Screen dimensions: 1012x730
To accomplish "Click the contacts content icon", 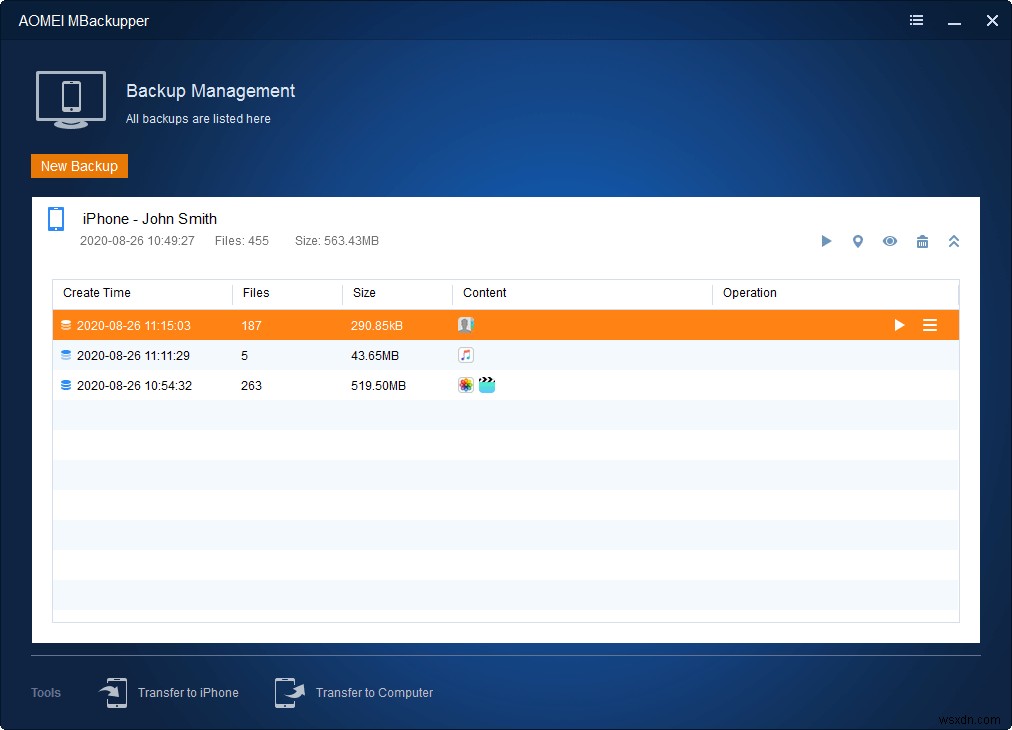I will coord(465,325).
